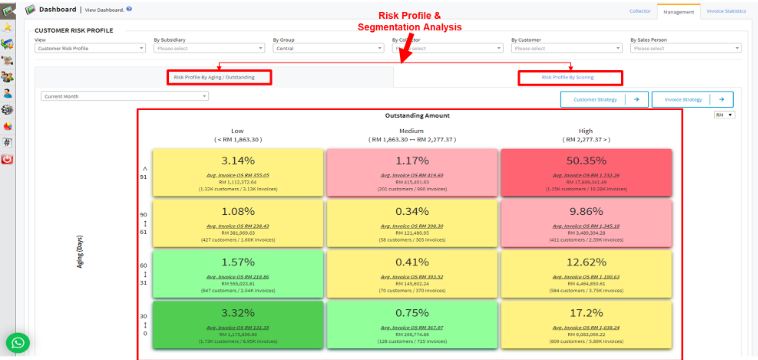The width and height of the screenshot is (758, 360).
Task: Open the By Collector dropdown
Action: click(x=447, y=48)
